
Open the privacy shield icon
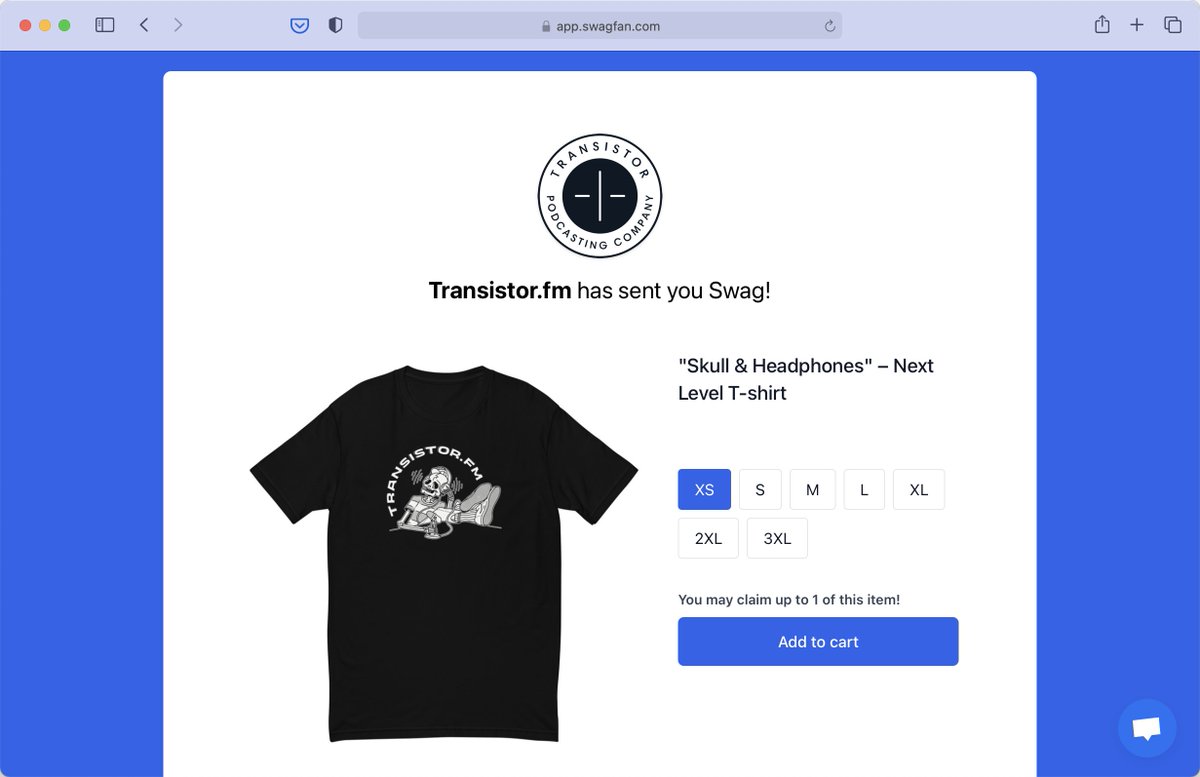coord(336,26)
